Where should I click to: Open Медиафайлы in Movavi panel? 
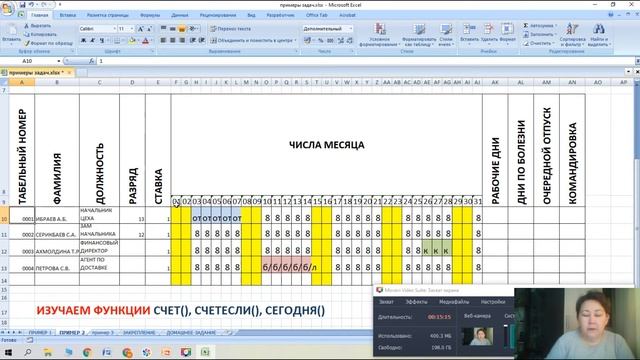coord(454,302)
